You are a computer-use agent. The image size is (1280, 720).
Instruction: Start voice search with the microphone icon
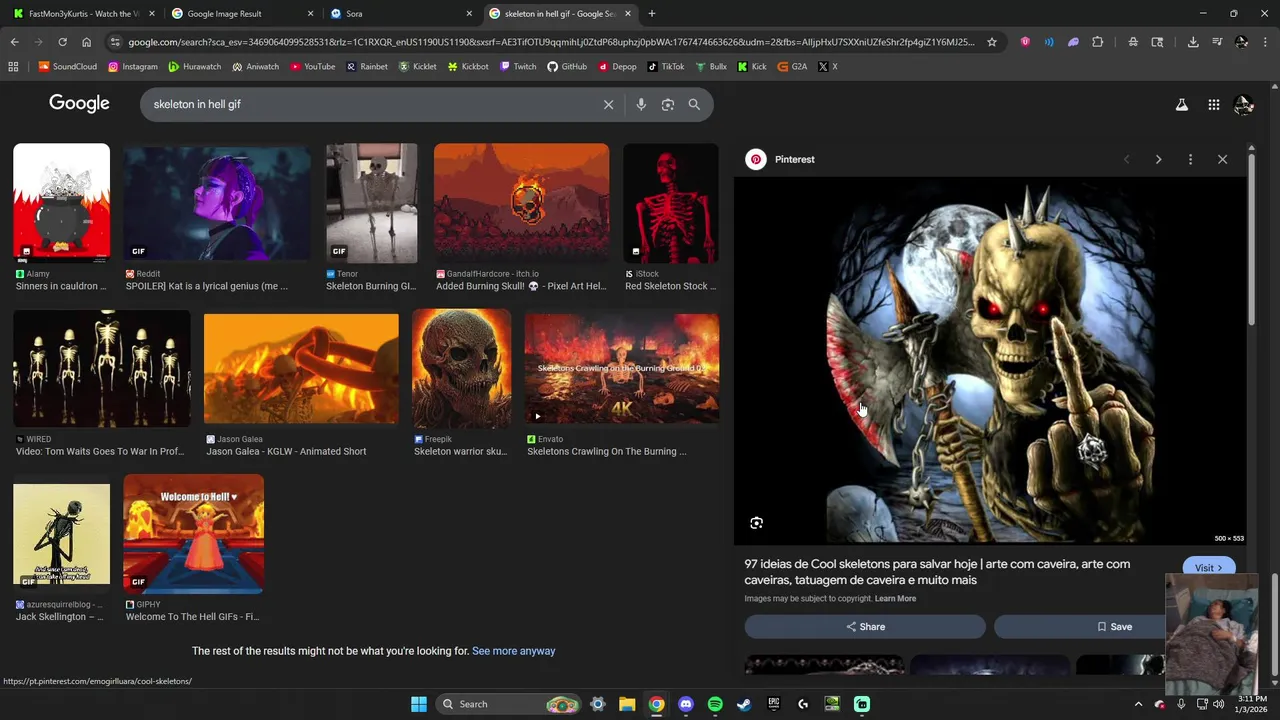(x=641, y=104)
